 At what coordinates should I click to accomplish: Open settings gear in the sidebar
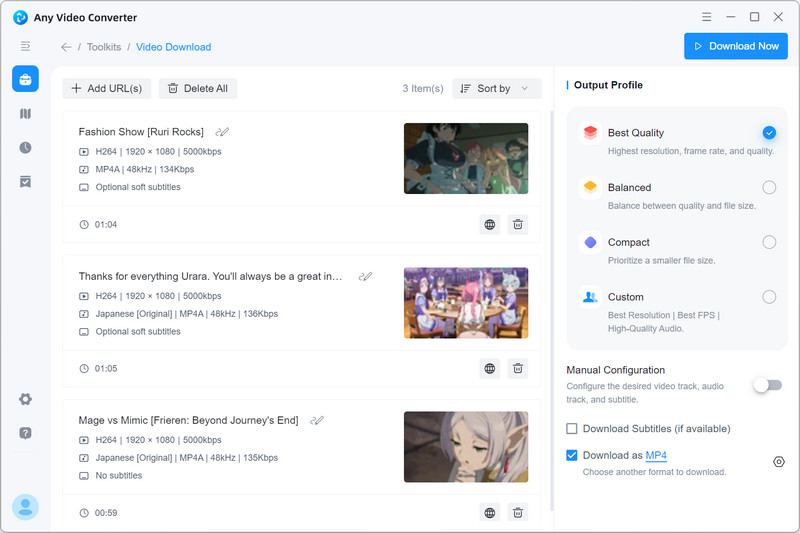click(x=25, y=399)
